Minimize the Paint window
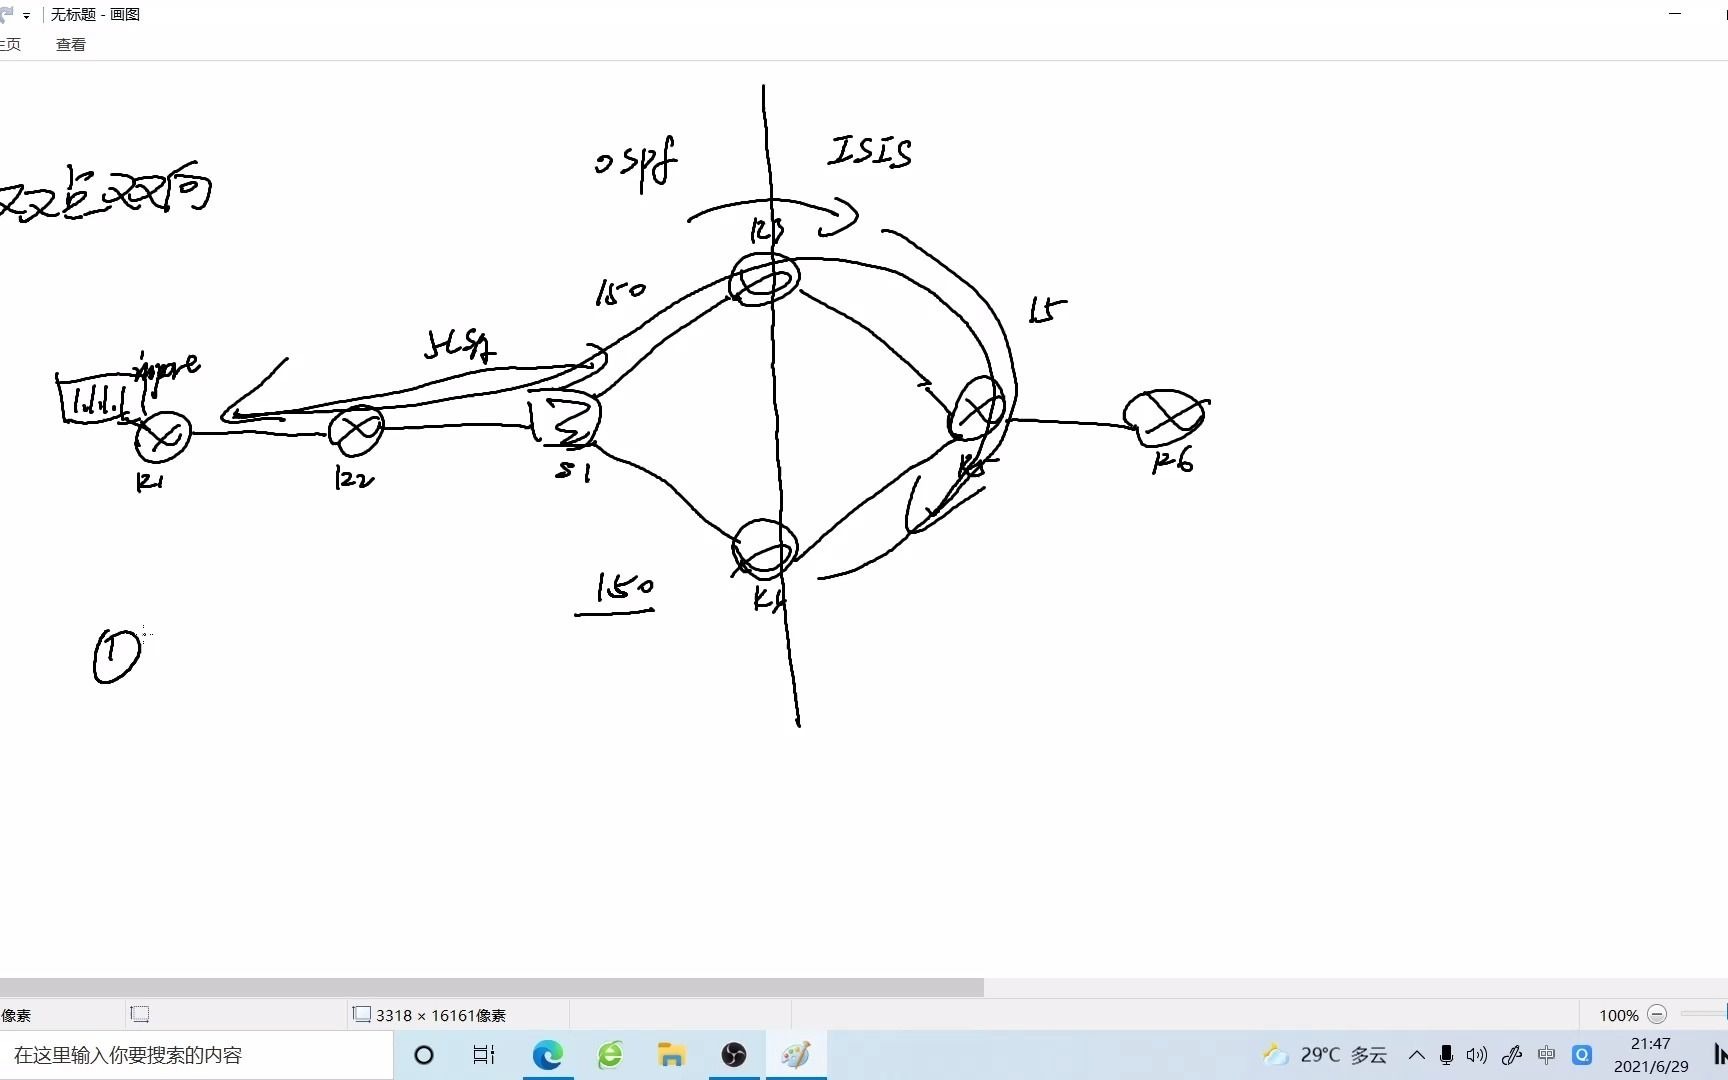Screen dimensions: 1728x1080 tap(1675, 14)
